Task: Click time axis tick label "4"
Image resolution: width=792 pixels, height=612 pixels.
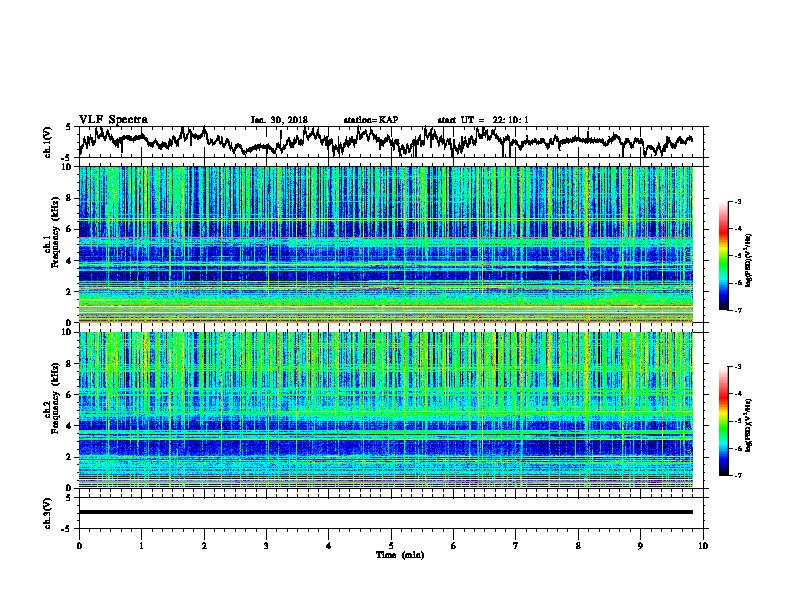Action: tap(329, 546)
